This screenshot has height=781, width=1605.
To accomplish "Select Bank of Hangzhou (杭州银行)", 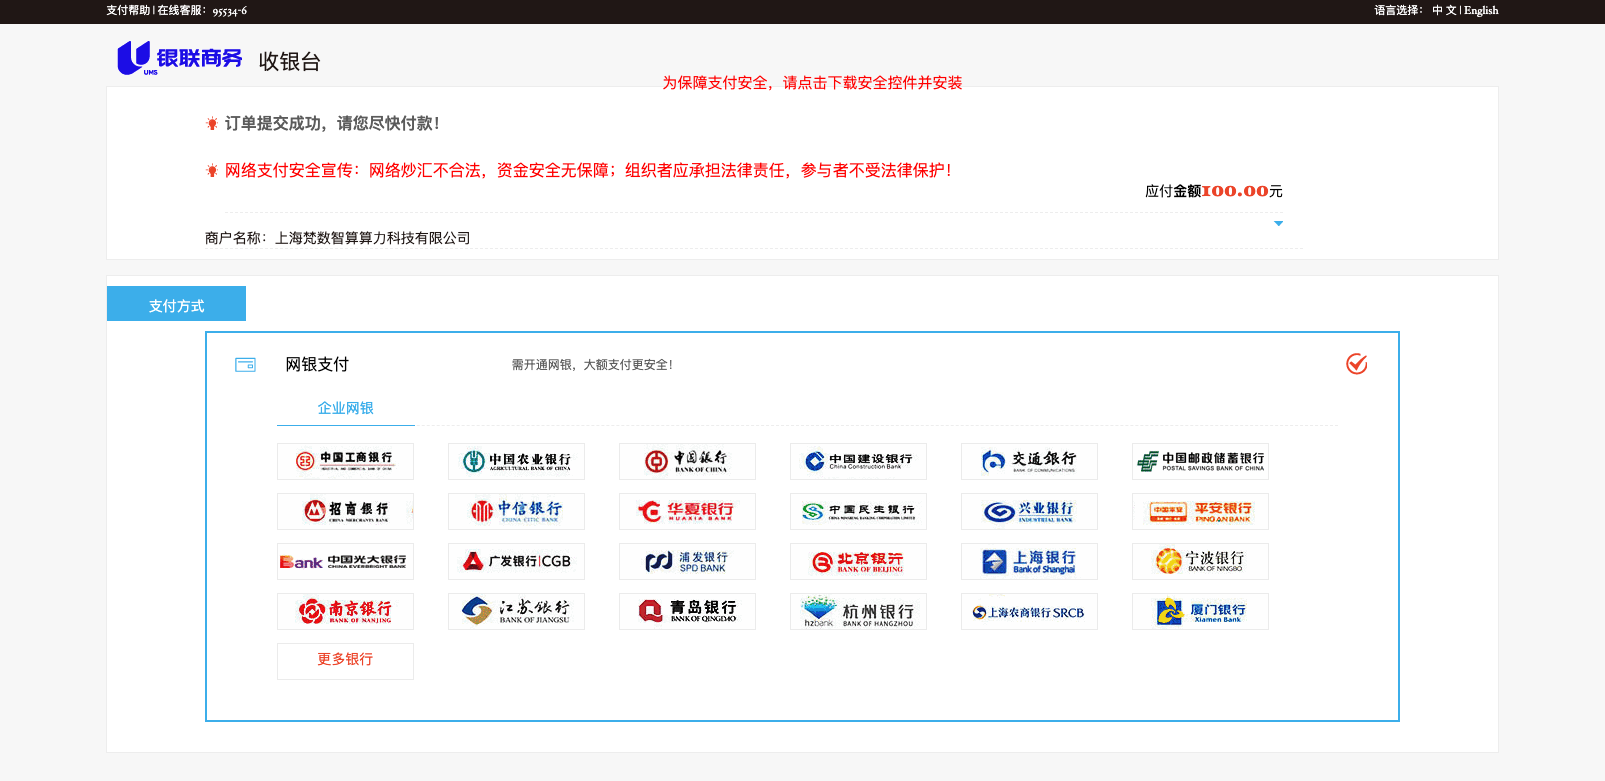I will (x=858, y=611).
